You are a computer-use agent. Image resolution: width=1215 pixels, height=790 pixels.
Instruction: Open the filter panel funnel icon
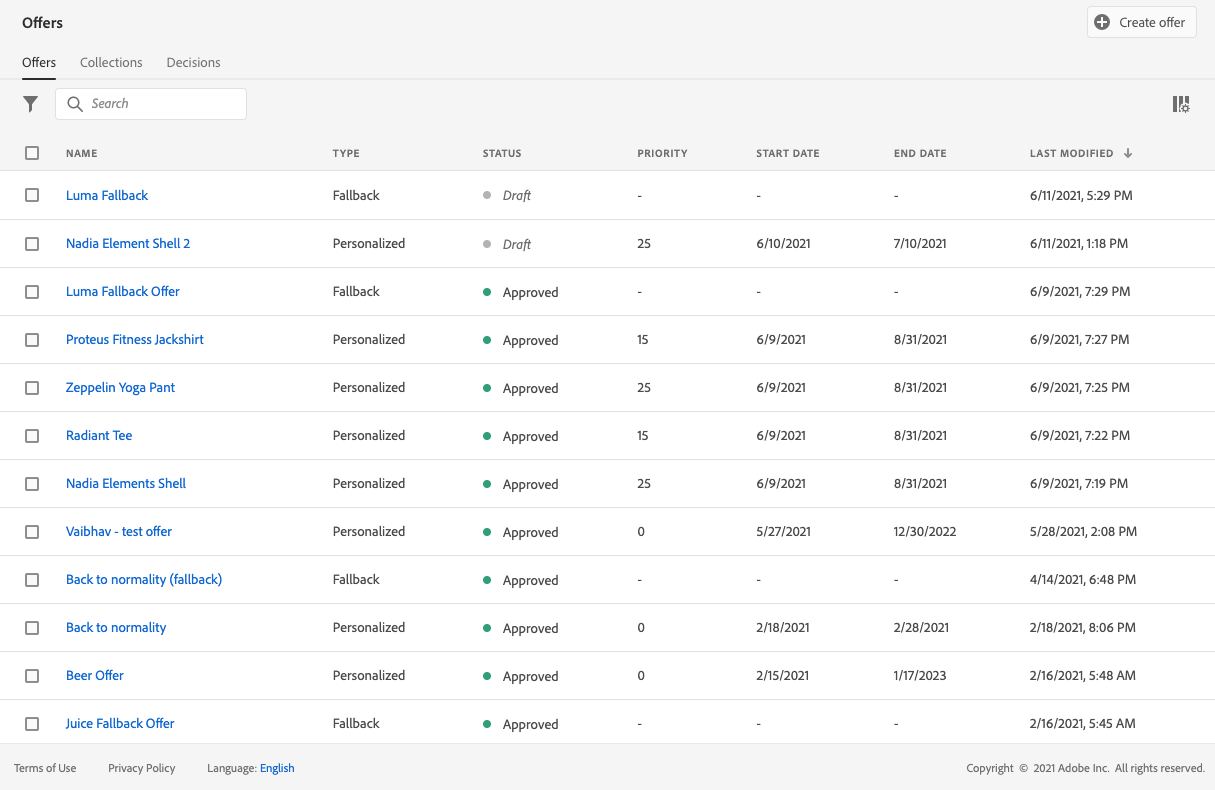tap(31, 104)
